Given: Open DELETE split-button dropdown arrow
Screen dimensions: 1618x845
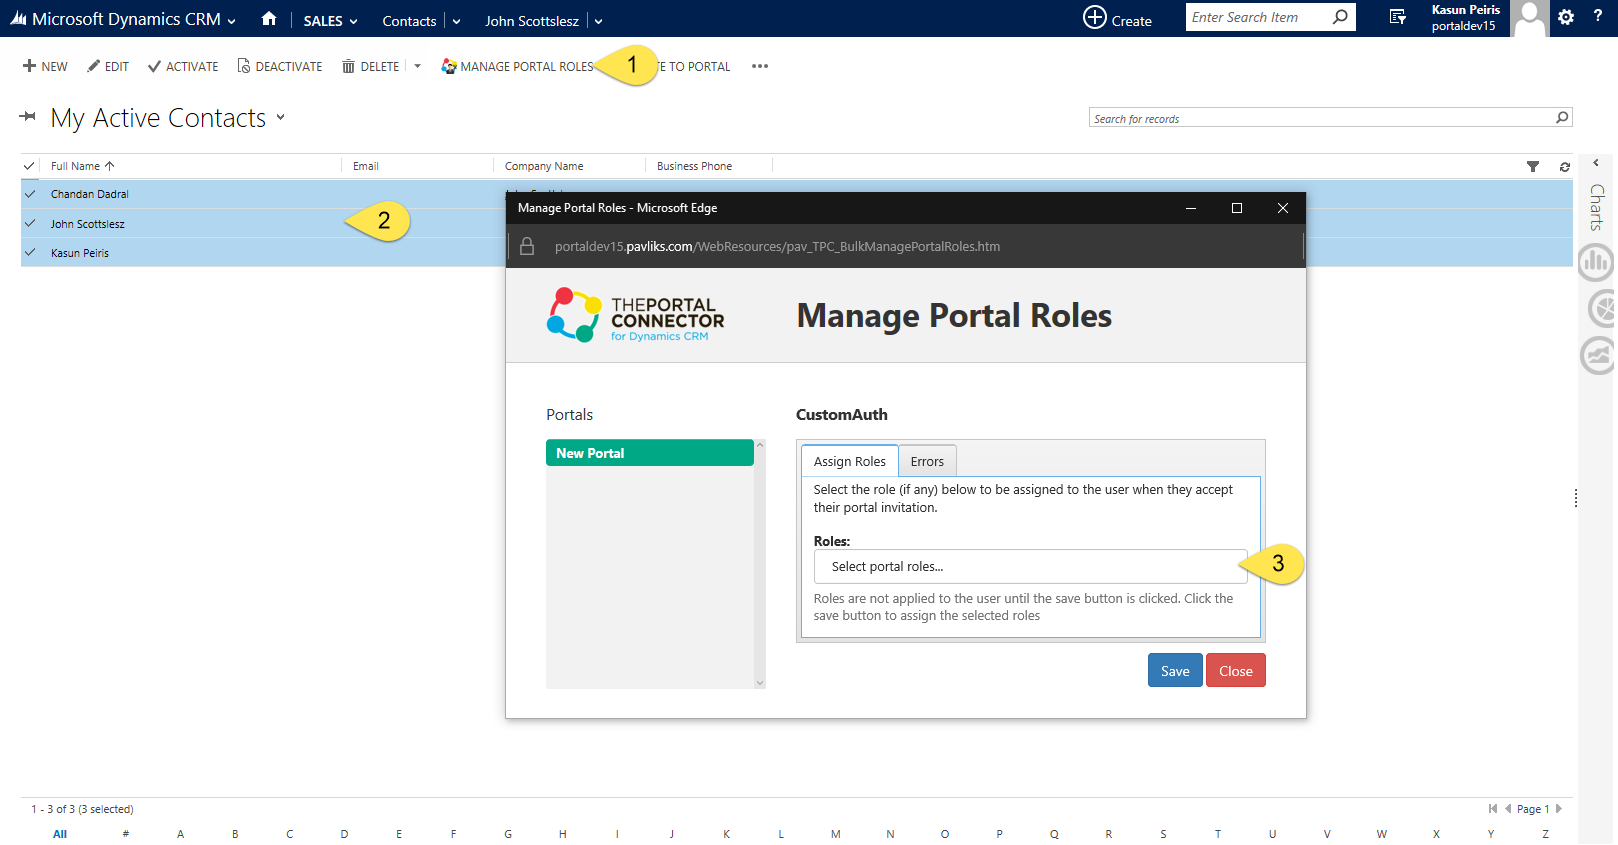Looking at the screenshot, I should [417, 67].
